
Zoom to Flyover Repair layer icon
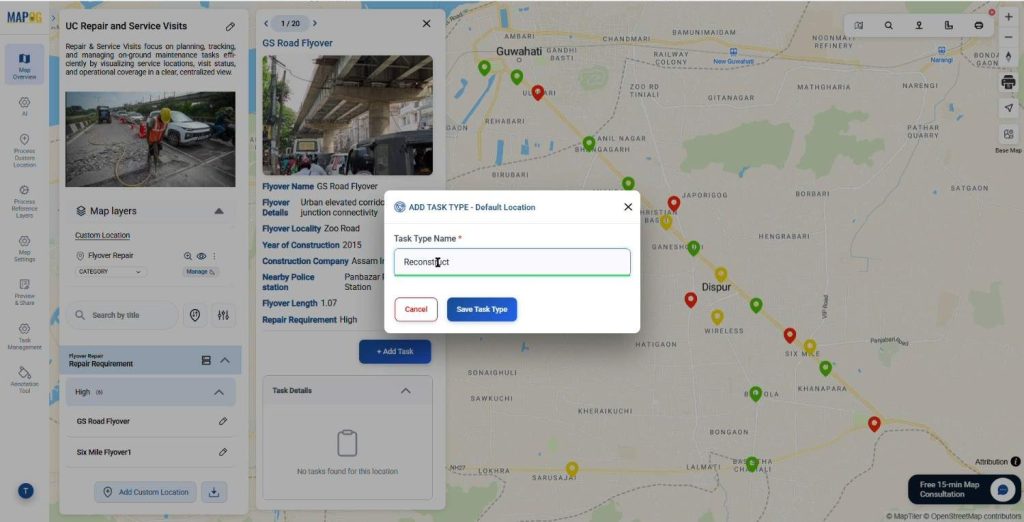(188, 256)
